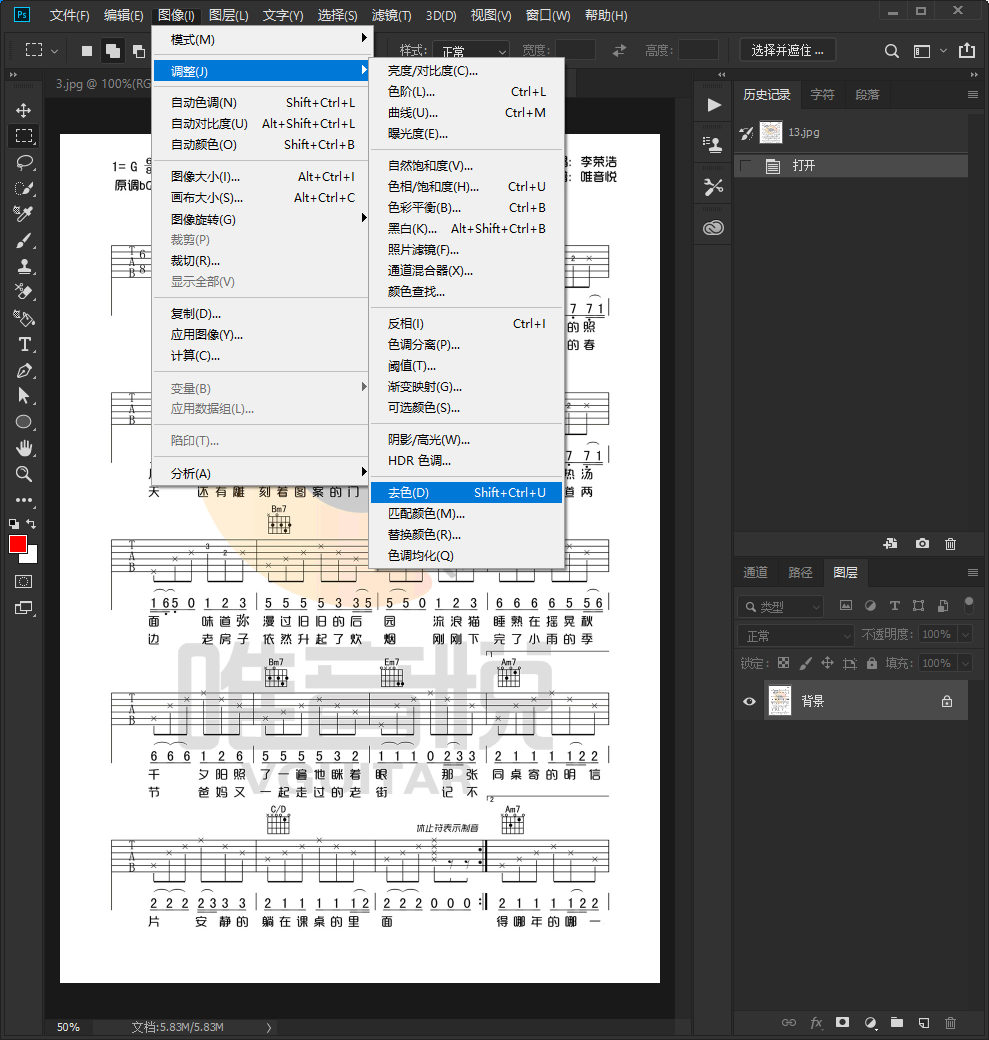Swap width and height arrows icon

tap(620, 50)
